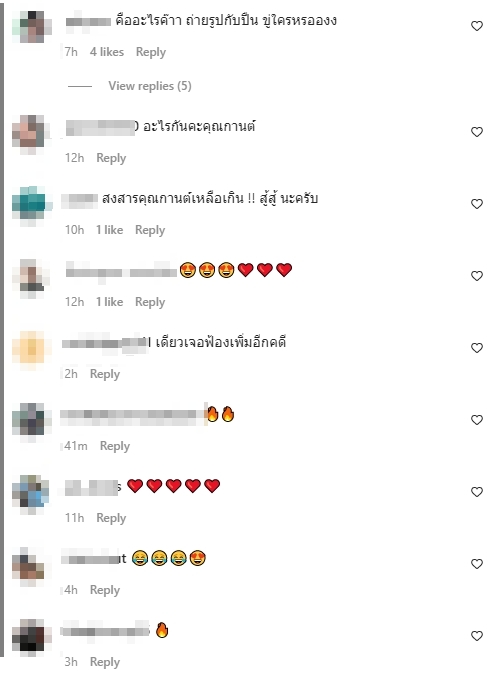496x684 pixels.
Task: Heart the two-flame comment from 41m ago
Action: [477, 420]
